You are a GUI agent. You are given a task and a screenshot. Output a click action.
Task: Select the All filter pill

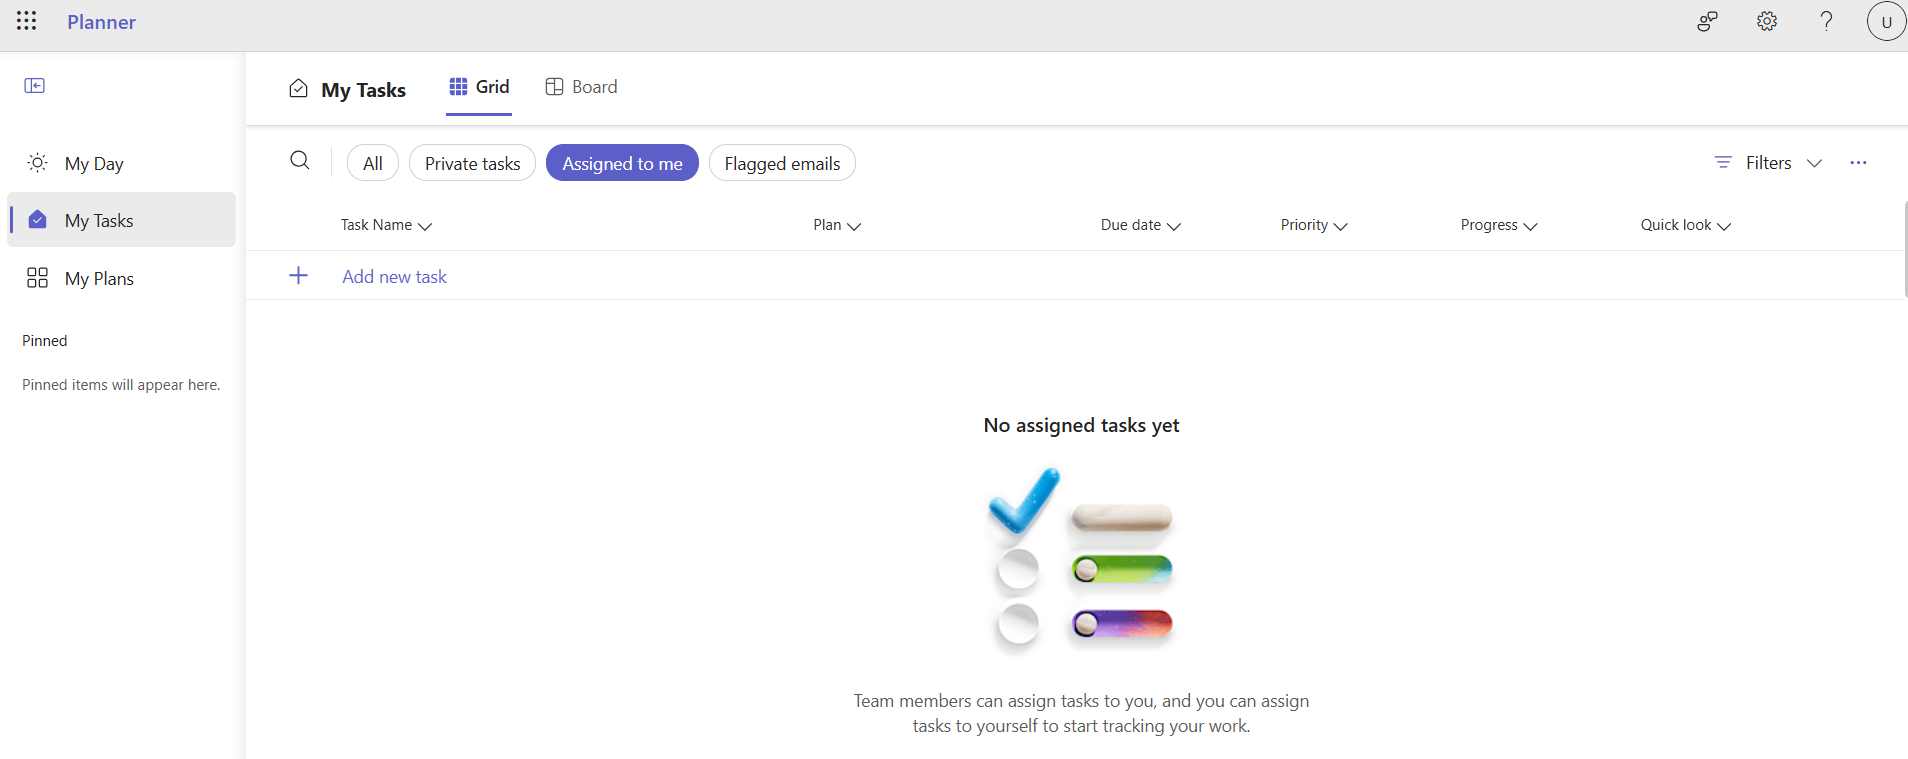(373, 163)
